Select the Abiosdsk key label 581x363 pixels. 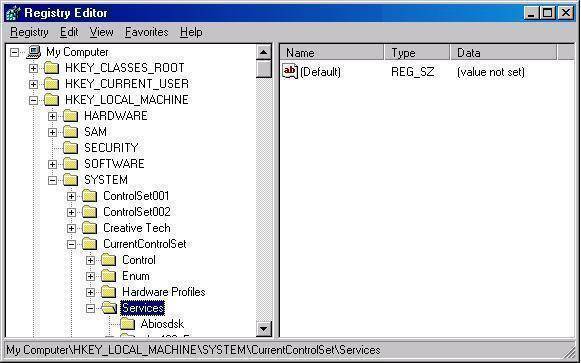162,324
